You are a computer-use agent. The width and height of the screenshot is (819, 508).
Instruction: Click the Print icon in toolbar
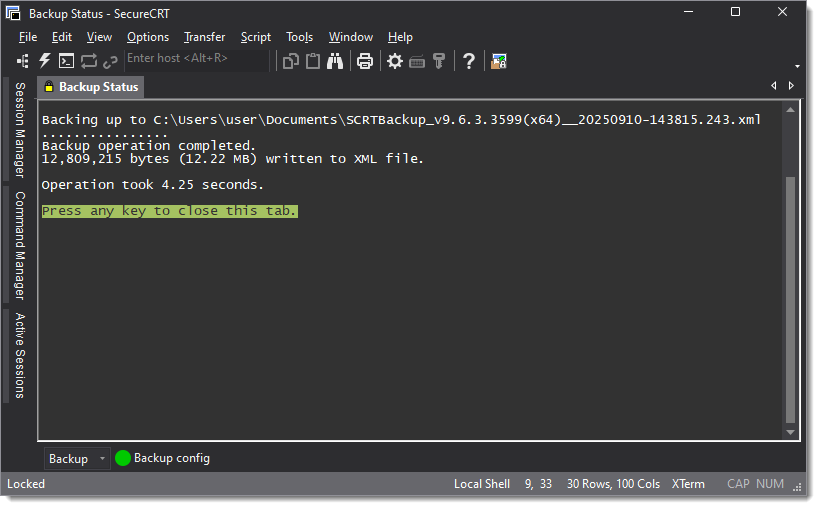click(x=365, y=61)
